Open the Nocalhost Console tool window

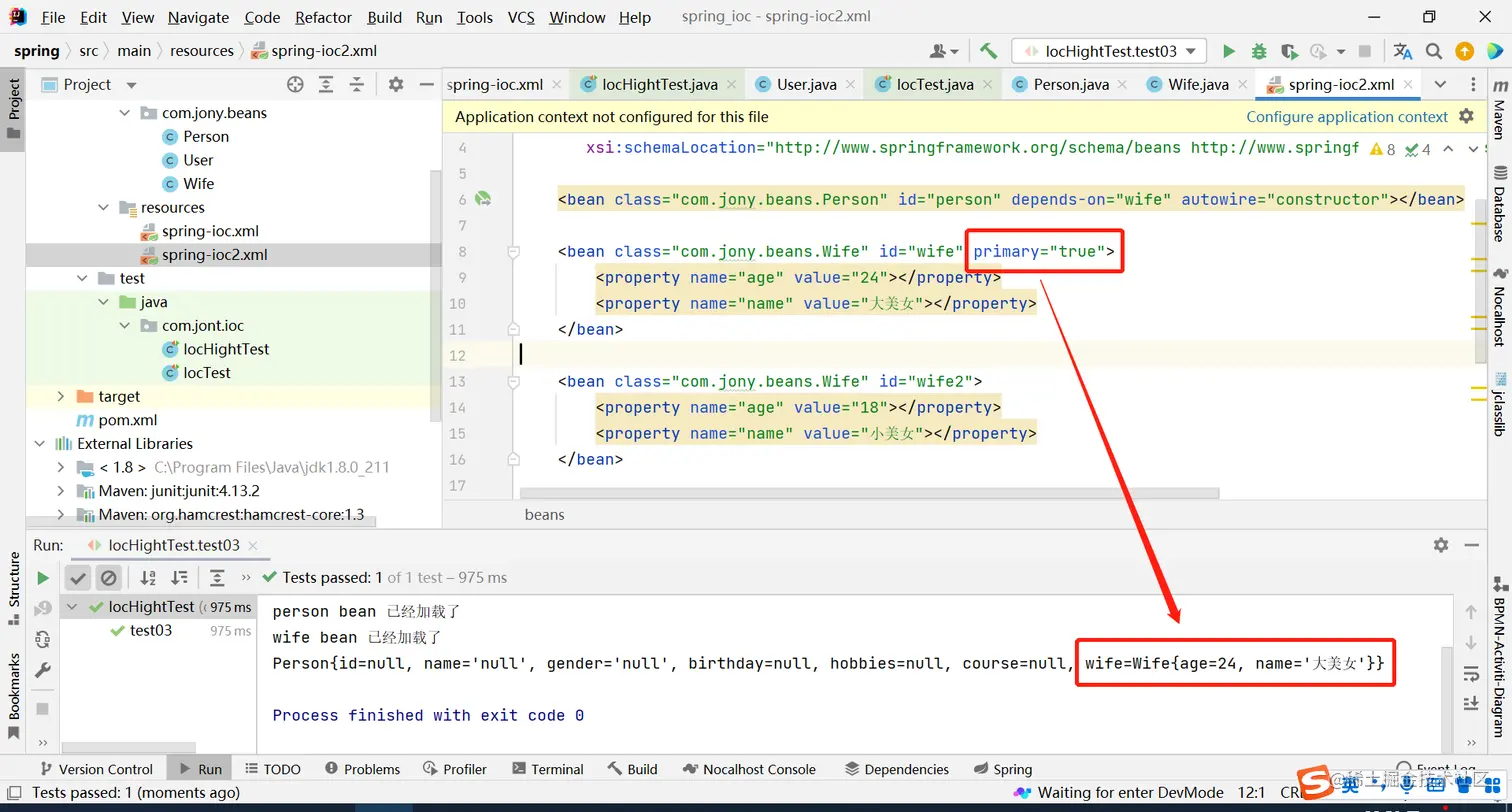point(750,769)
